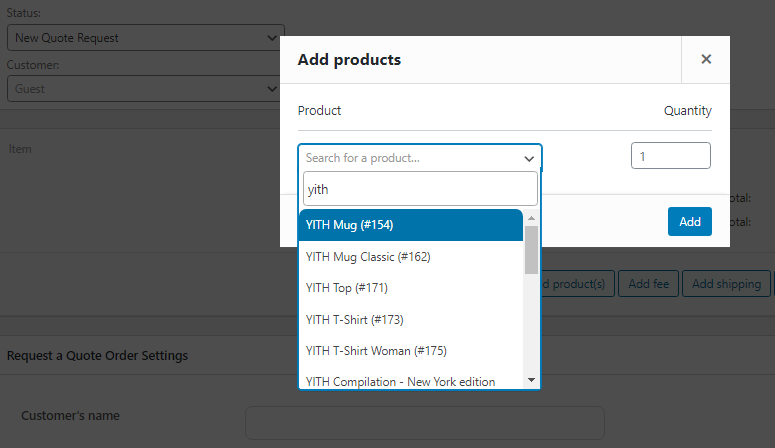Click the Add product(s) button behind dialog
775x448 pixels.
(x=577, y=284)
